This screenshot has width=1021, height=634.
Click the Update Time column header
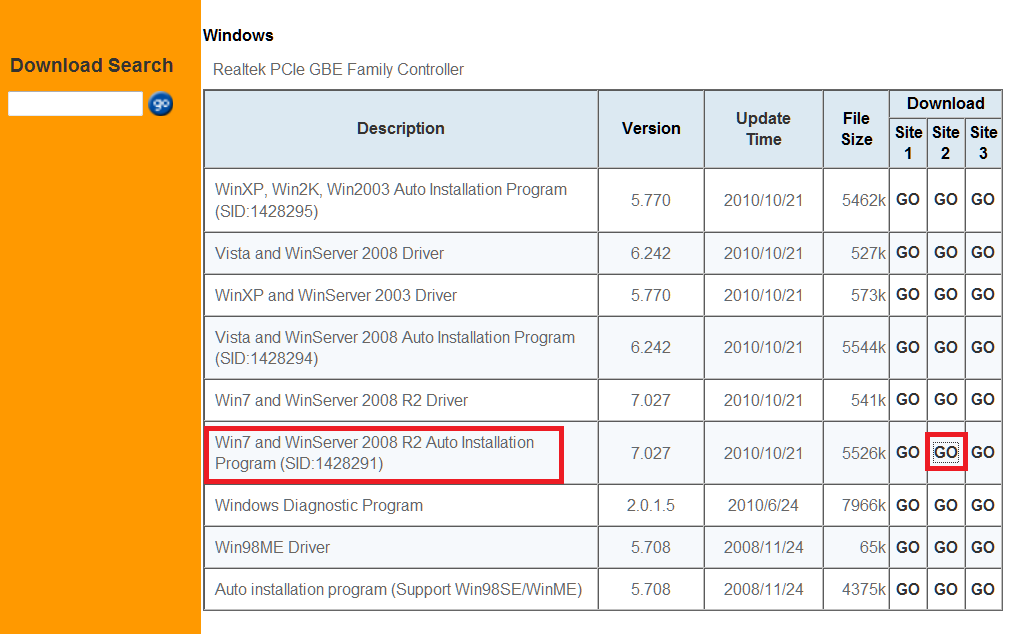click(763, 129)
